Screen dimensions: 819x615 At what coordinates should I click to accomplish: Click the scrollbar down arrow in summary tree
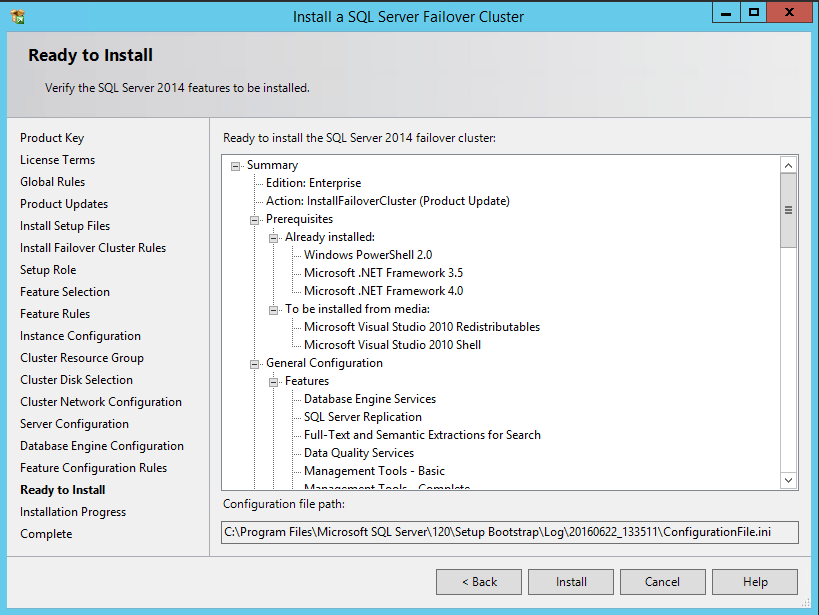click(788, 480)
